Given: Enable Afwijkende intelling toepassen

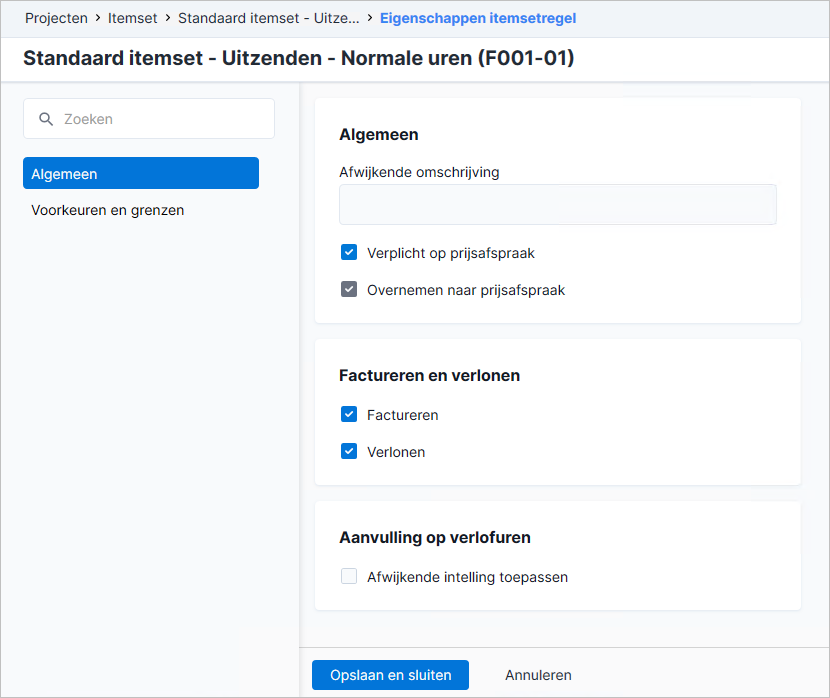Looking at the screenshot, I should [x=349, y=576].
